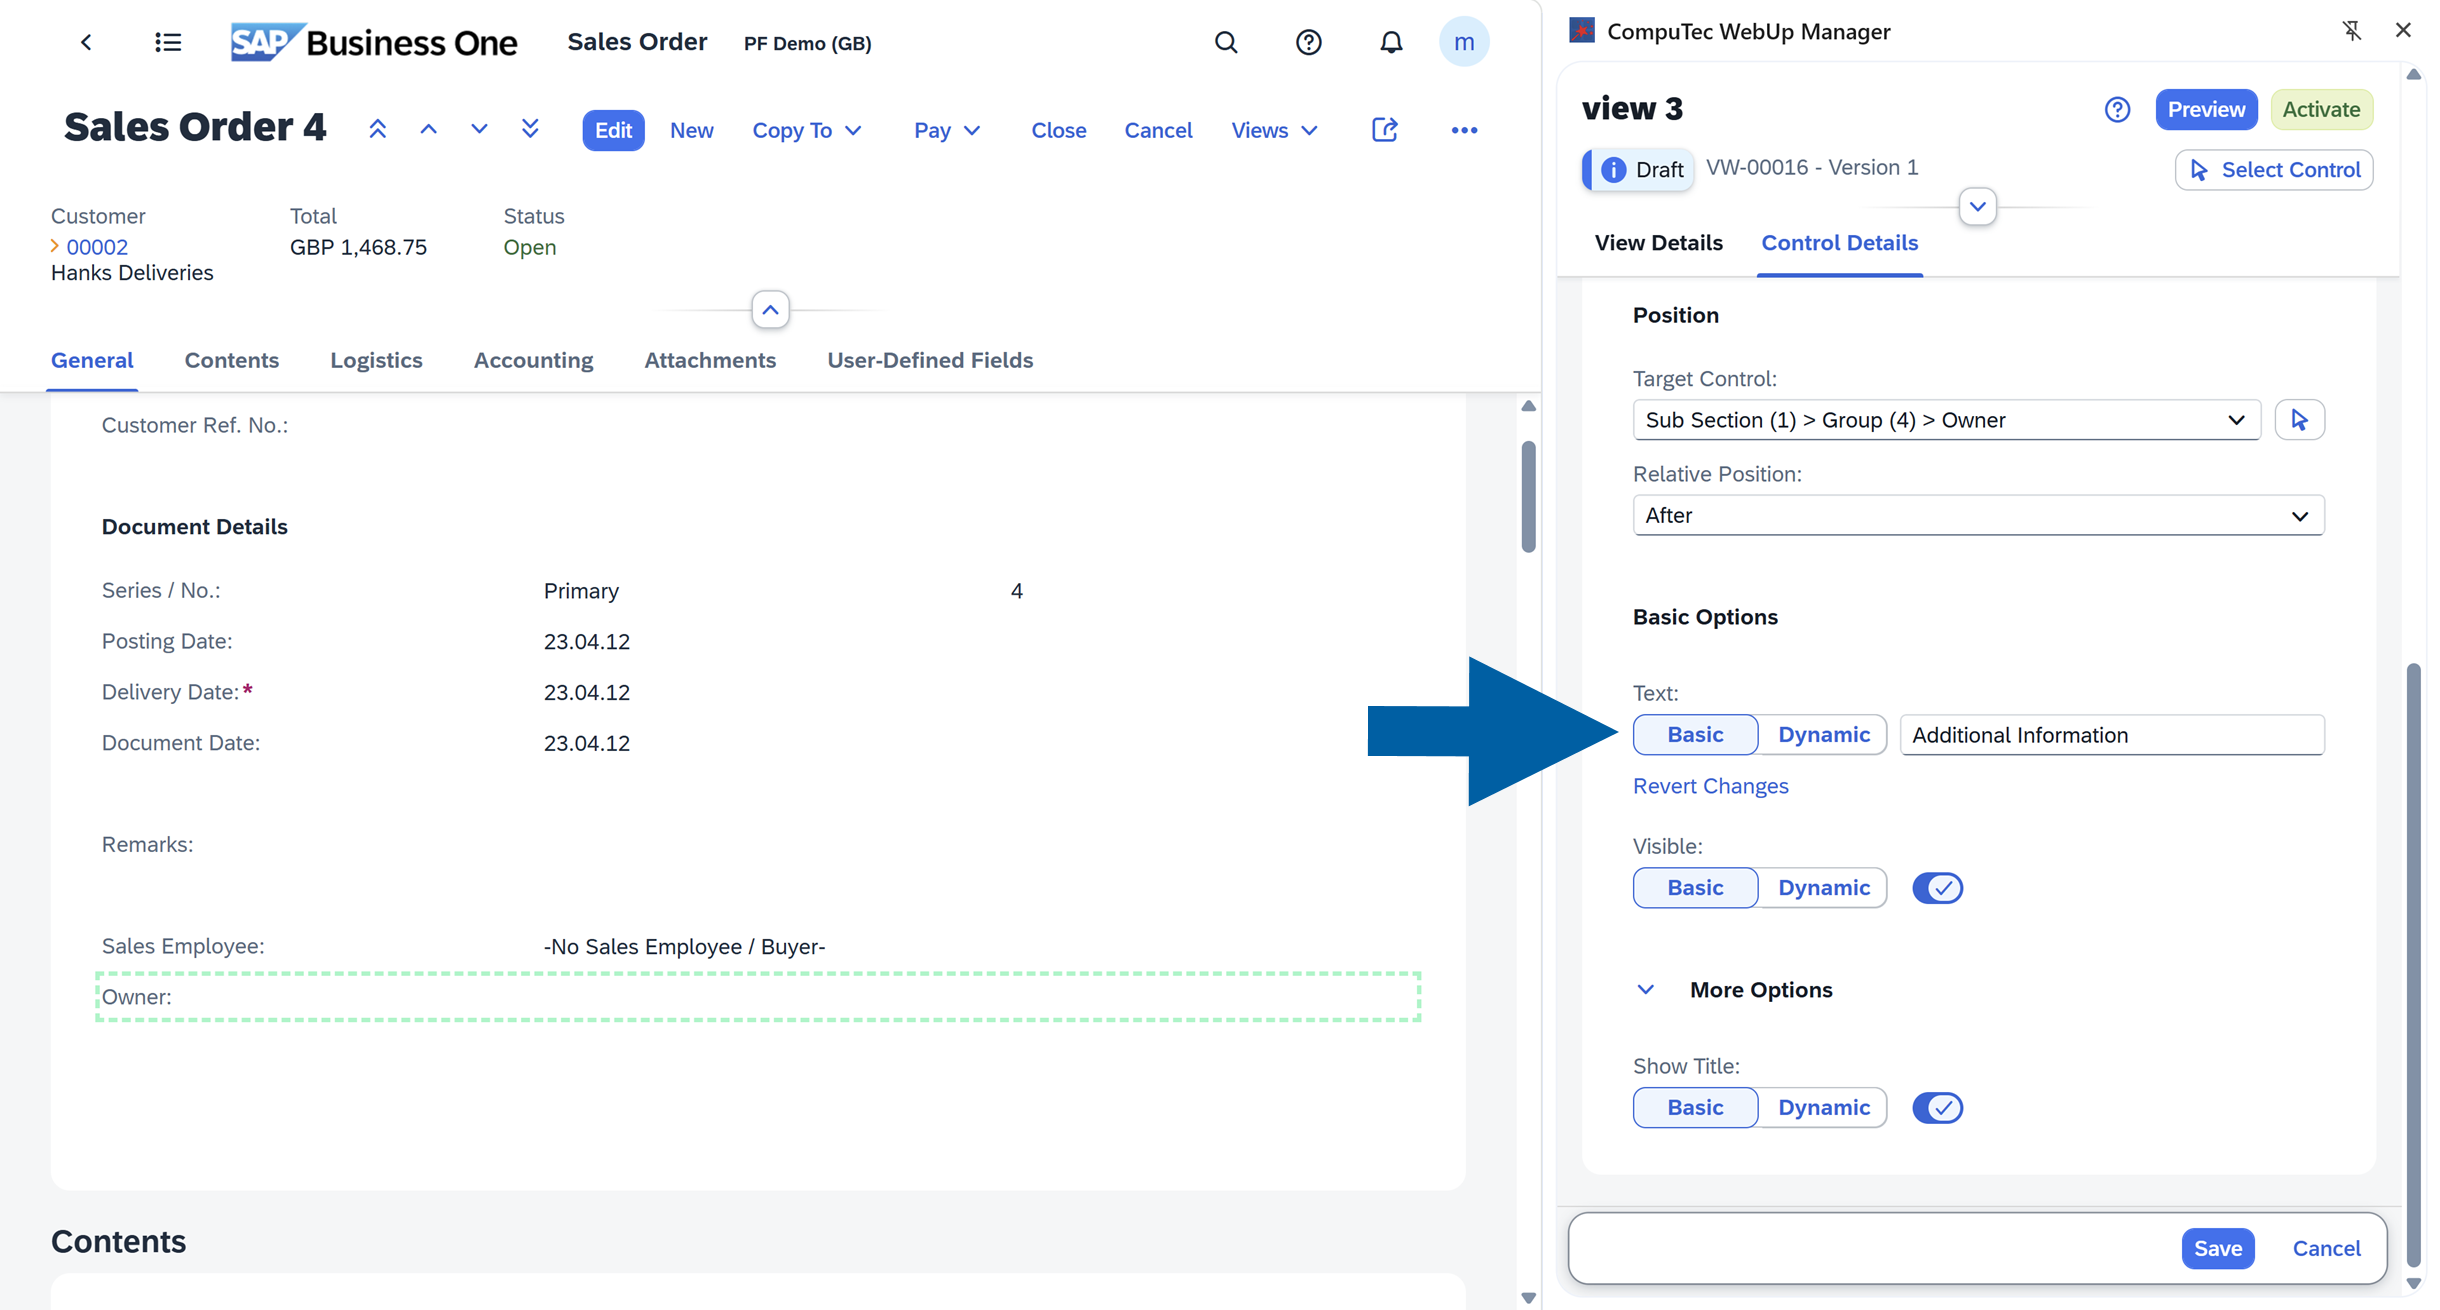The height and width of the screenshot is (1310, 2440).
Task: Click the Preview button
Action: [x=2206, y=109]
